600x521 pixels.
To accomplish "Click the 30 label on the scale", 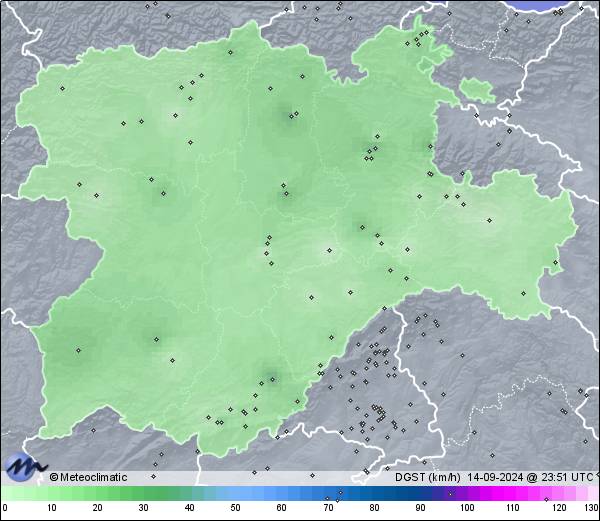I will [143, 508].
